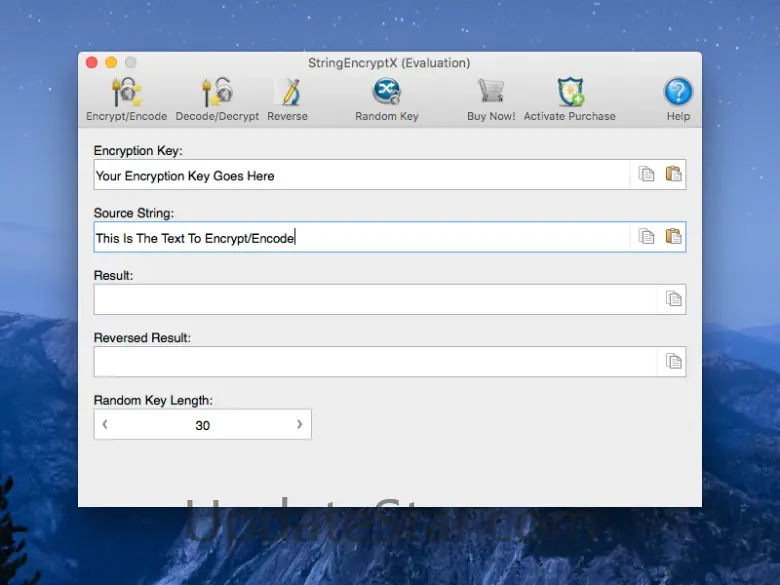Viewport: 780px width, 585px height.
Task: Click the Activate Purchase shield icon
Action: (570, 92)
